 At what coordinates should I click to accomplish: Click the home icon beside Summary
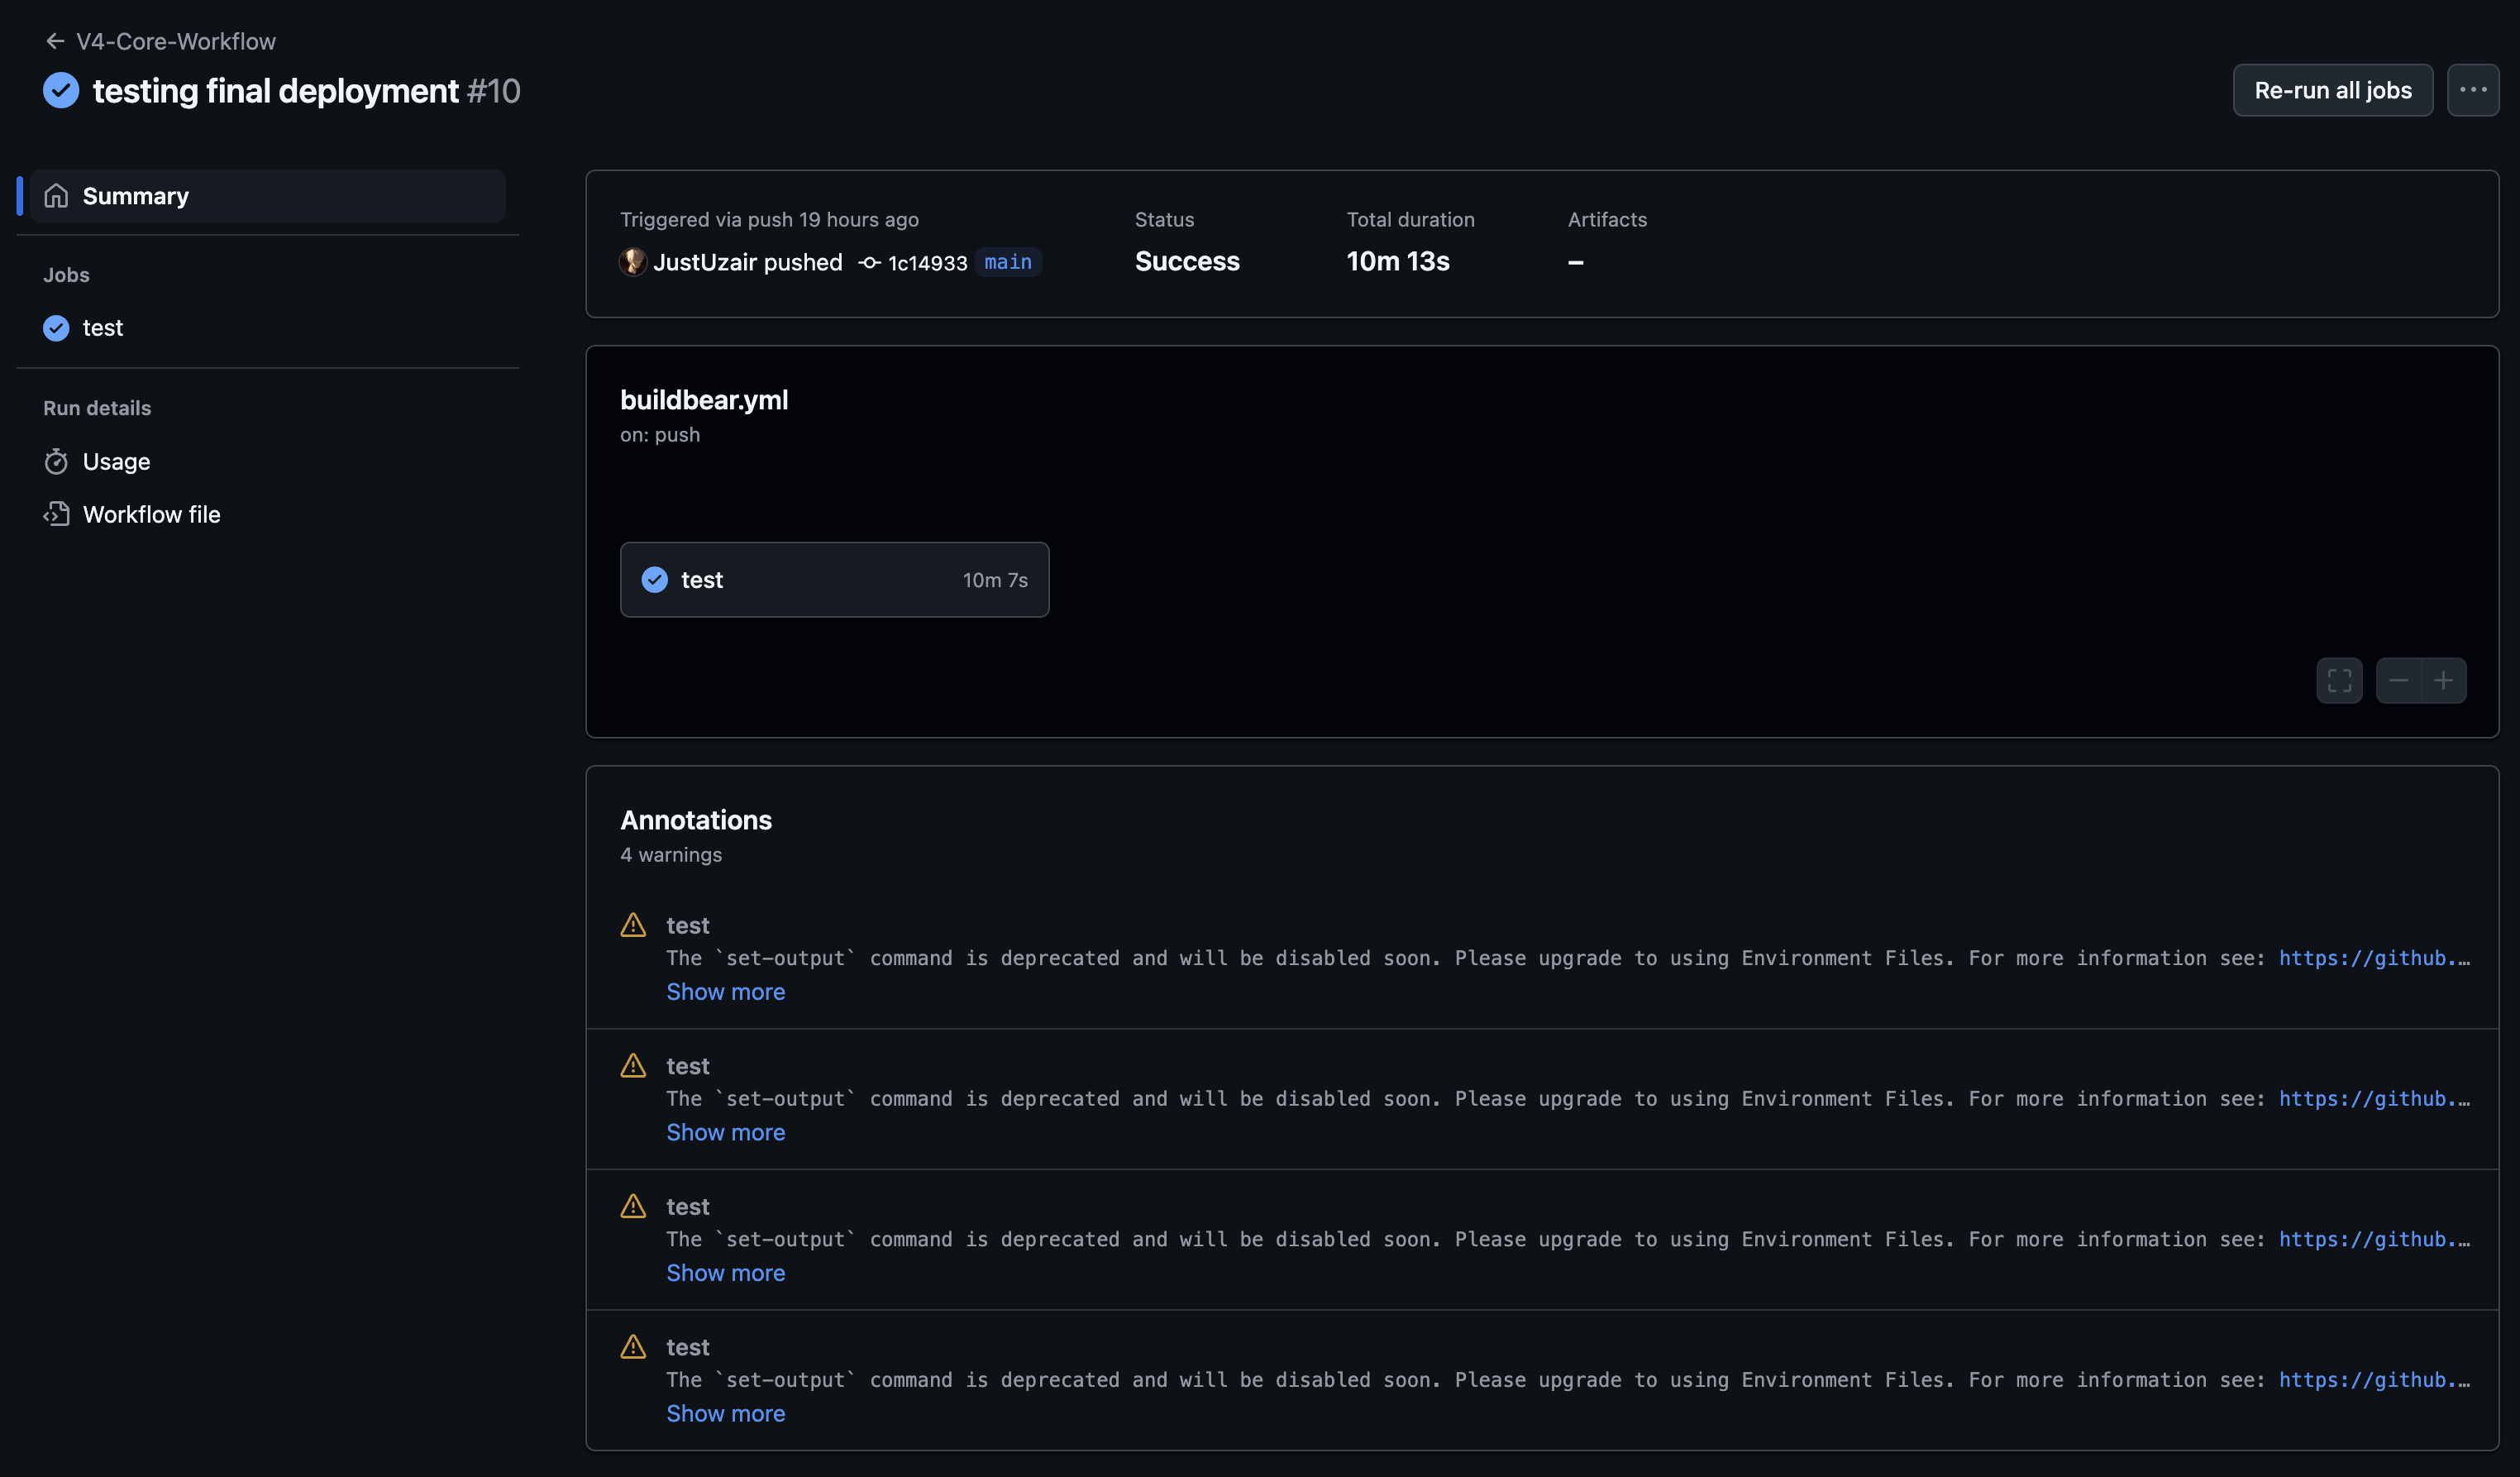tap(57, 195)
